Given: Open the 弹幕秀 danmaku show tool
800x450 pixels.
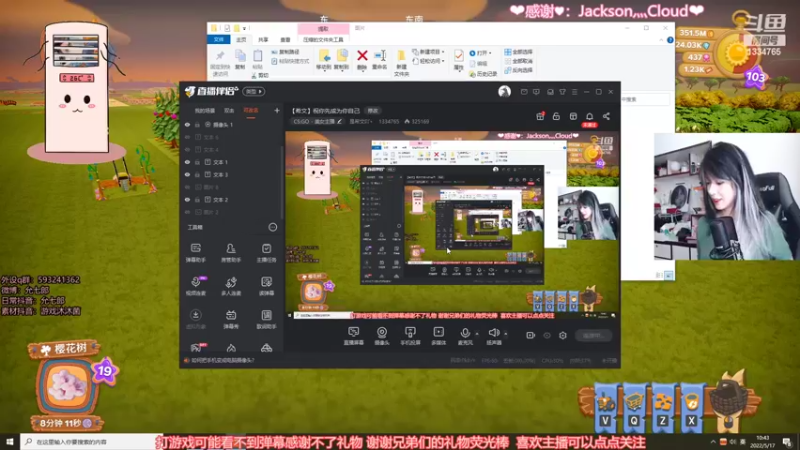Looking at the screenshot, I should pos(231,319).
